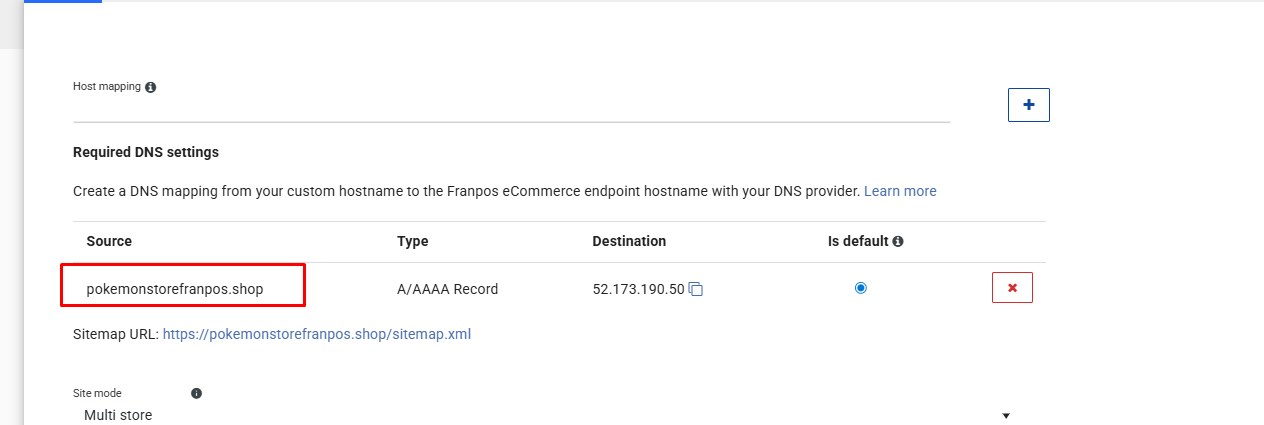Click the Site mode info icon
Viewport: 1264px width, 425px height.
click(x=196, y=394)
